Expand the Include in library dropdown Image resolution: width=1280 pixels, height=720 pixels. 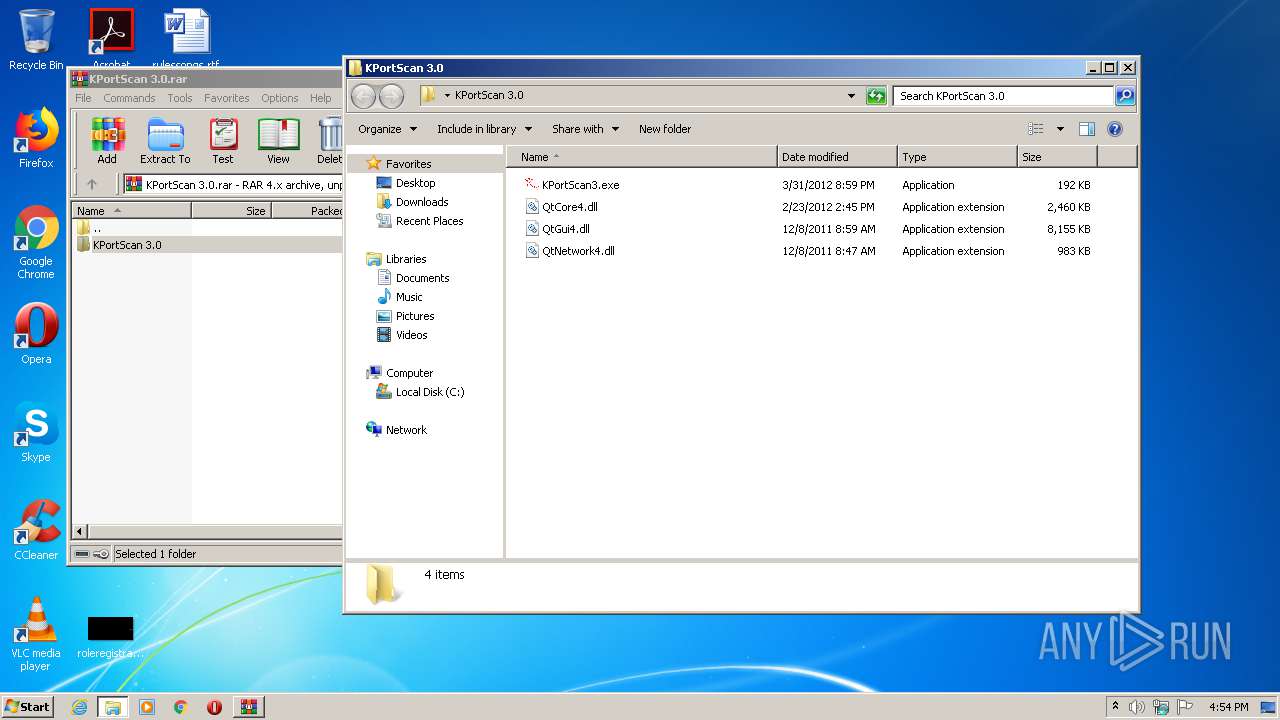[484, 129]
